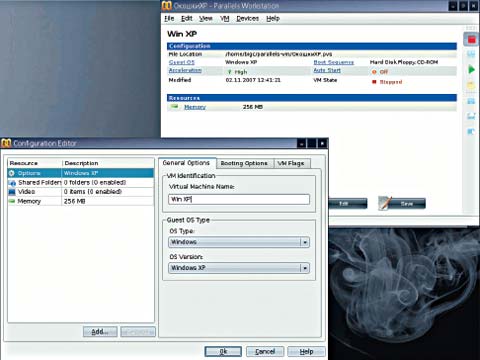Click the Memory chip icon in Configuration Editor
Image resolution: width=480 pixels, height=360 pixels.
click(x=12, y=201)
